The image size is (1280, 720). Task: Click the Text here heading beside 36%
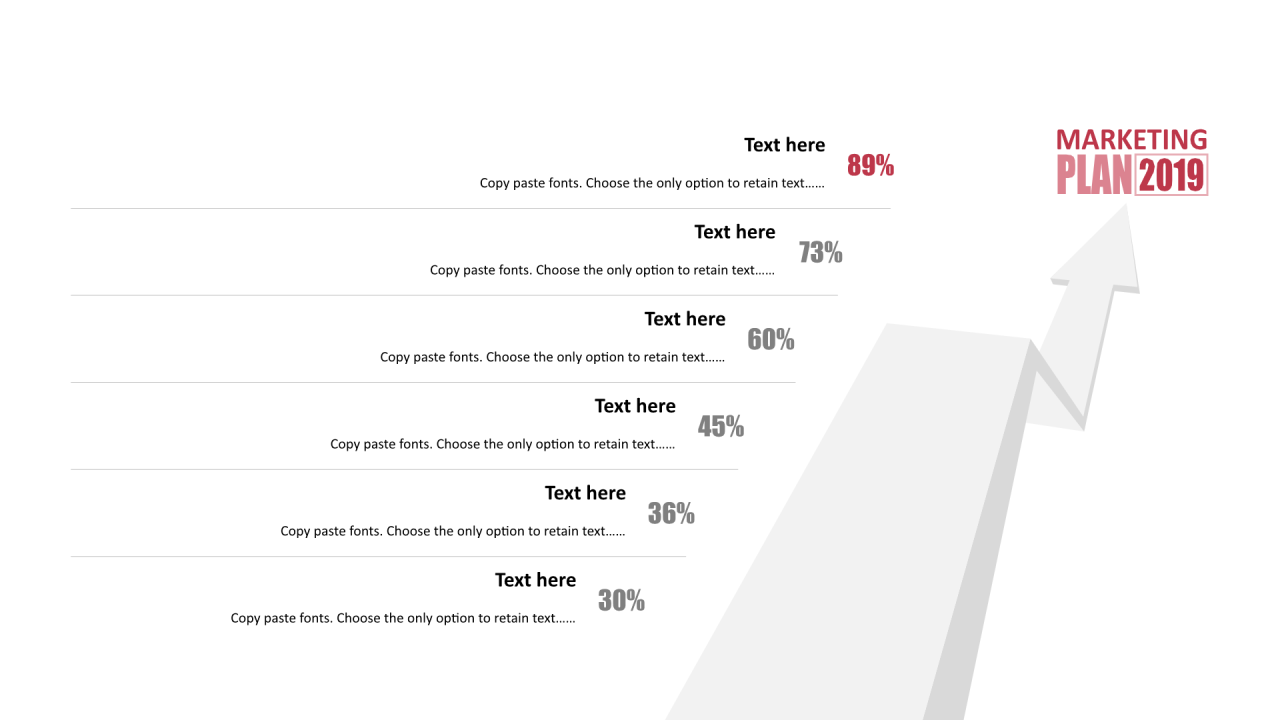[585, 493]
